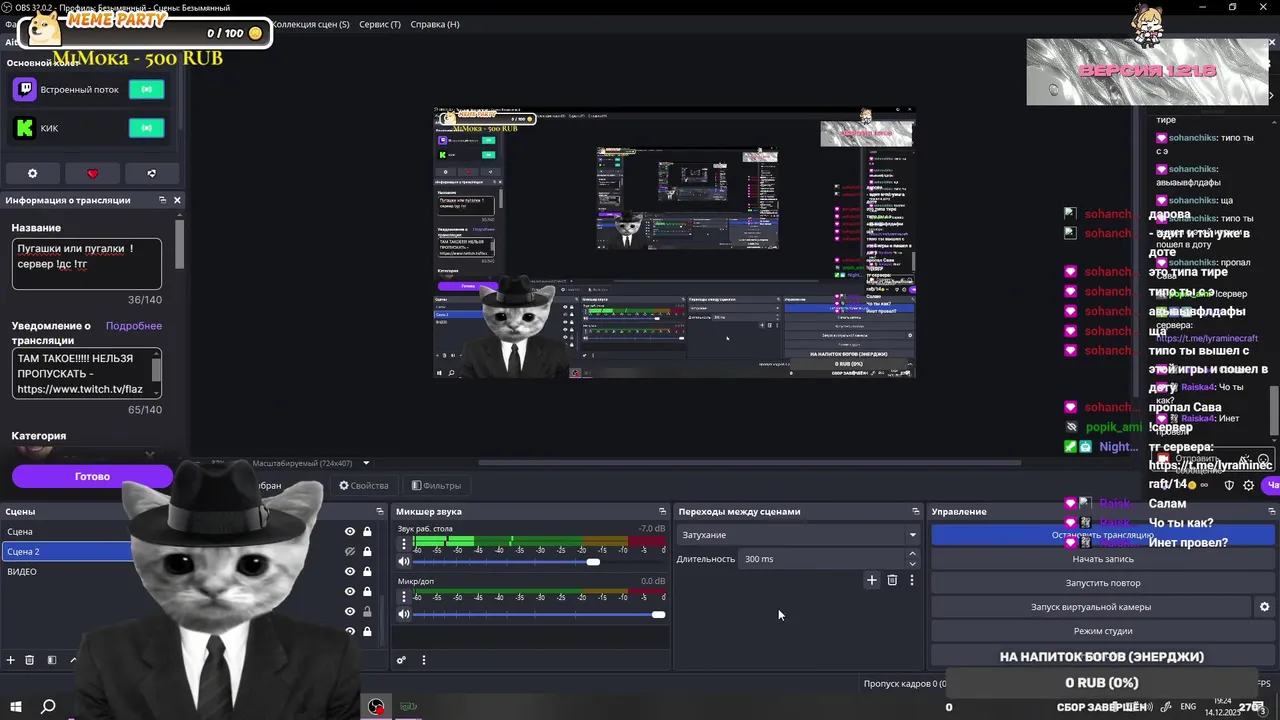Open advanced audio properties gear in mixer
Viewport: 1280px width, 720px height.
tap(401, 660)
